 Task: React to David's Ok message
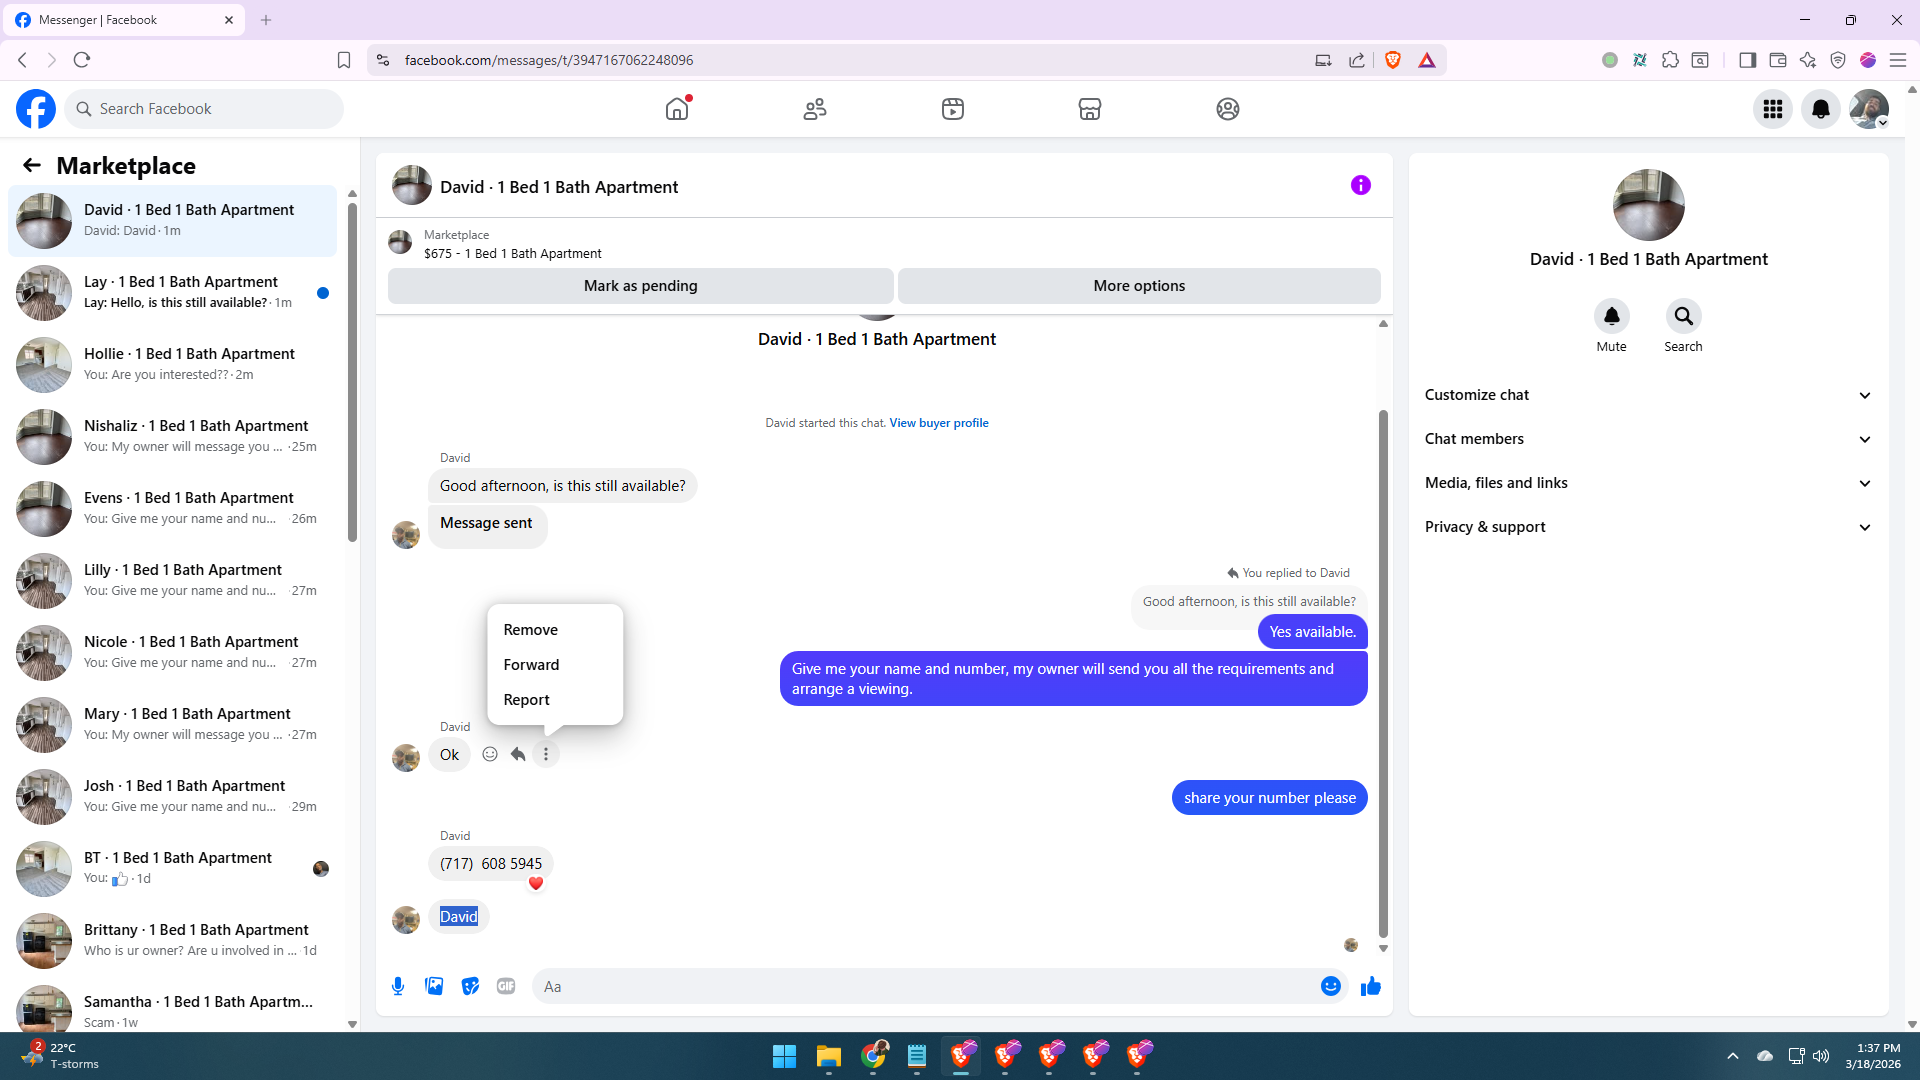coord(490,754)
